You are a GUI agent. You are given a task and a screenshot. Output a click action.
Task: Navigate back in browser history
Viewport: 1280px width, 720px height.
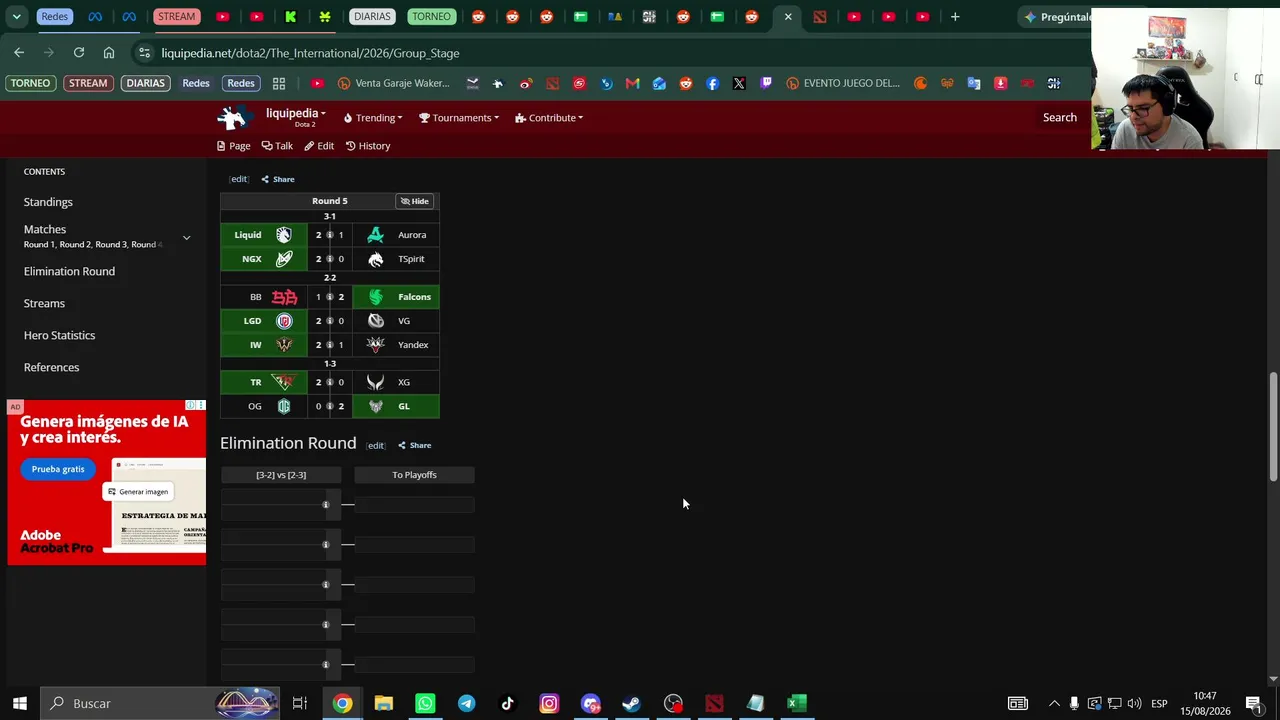coord(19,52)
